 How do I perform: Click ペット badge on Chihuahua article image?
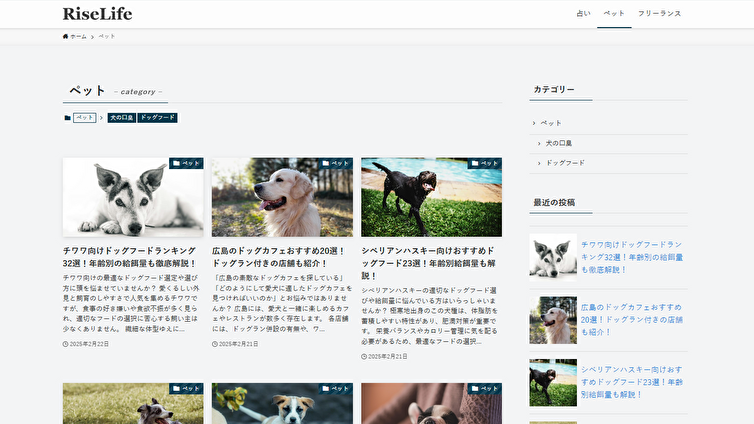(186, 163)
